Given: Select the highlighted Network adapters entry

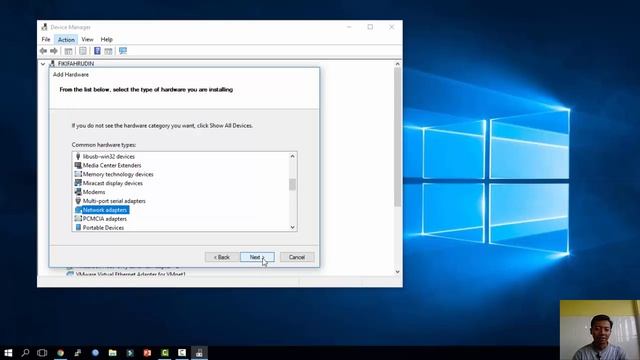Looking at the screenshot, I should (105, 210).
